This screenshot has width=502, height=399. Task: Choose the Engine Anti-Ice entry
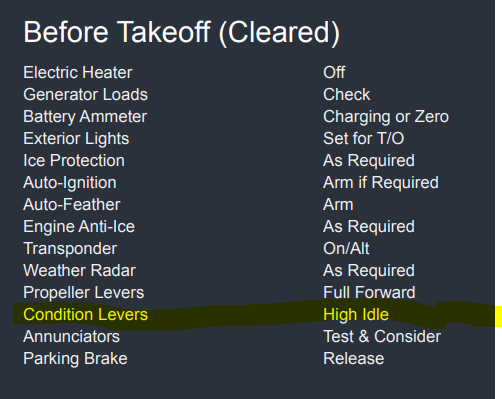click(x=79, y=226)
